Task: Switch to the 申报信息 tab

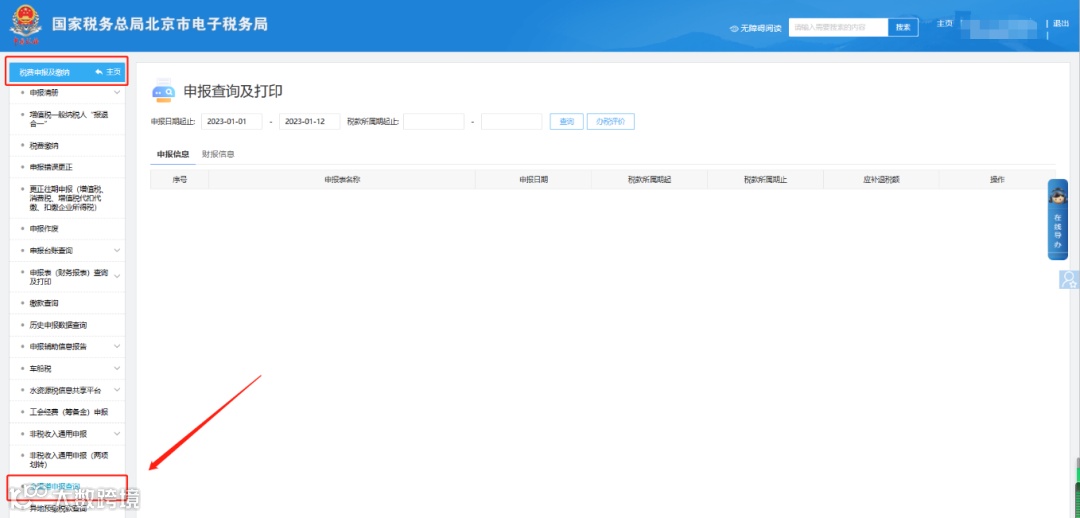Action: pos(173,154)
